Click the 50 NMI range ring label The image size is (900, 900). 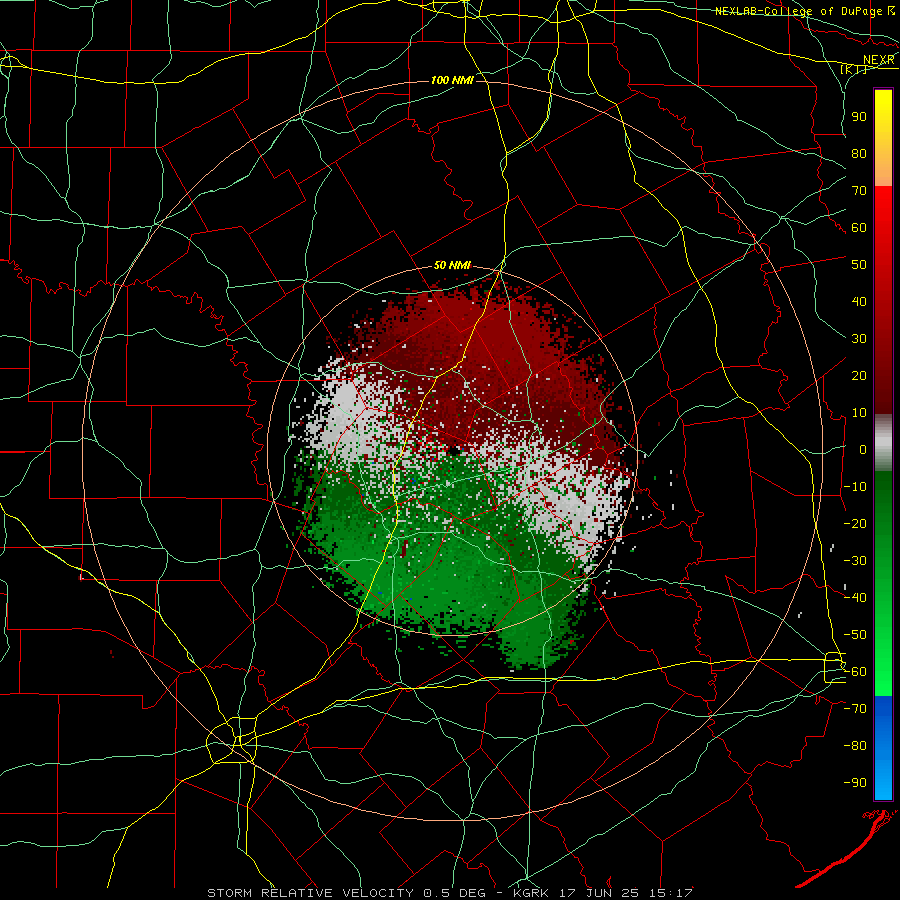point(452,265)
